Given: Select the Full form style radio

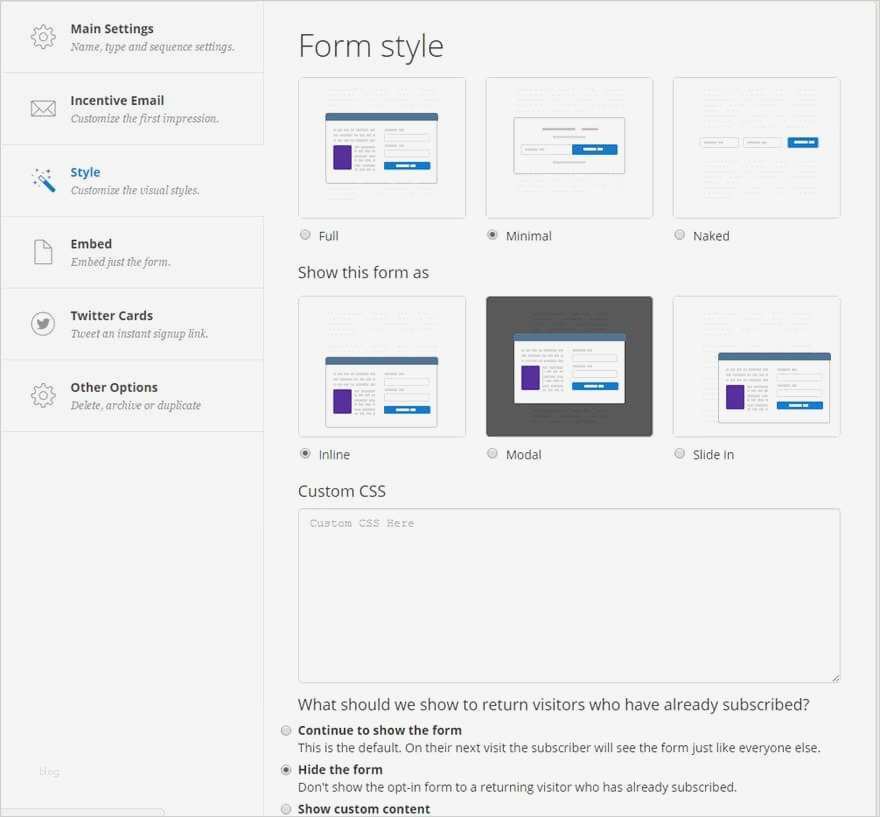Looking at the screenshot, I should [x=305, y=235].
